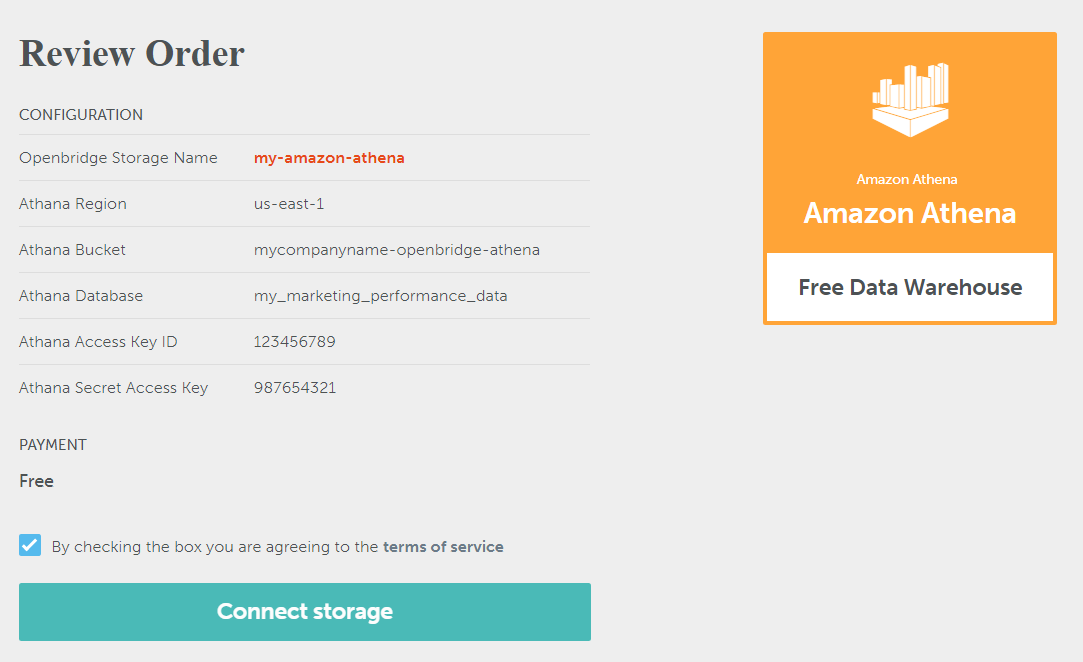Uncheck the terms of service agreement checkbox
Screen dimensions: 1083x662
point(29,544)
